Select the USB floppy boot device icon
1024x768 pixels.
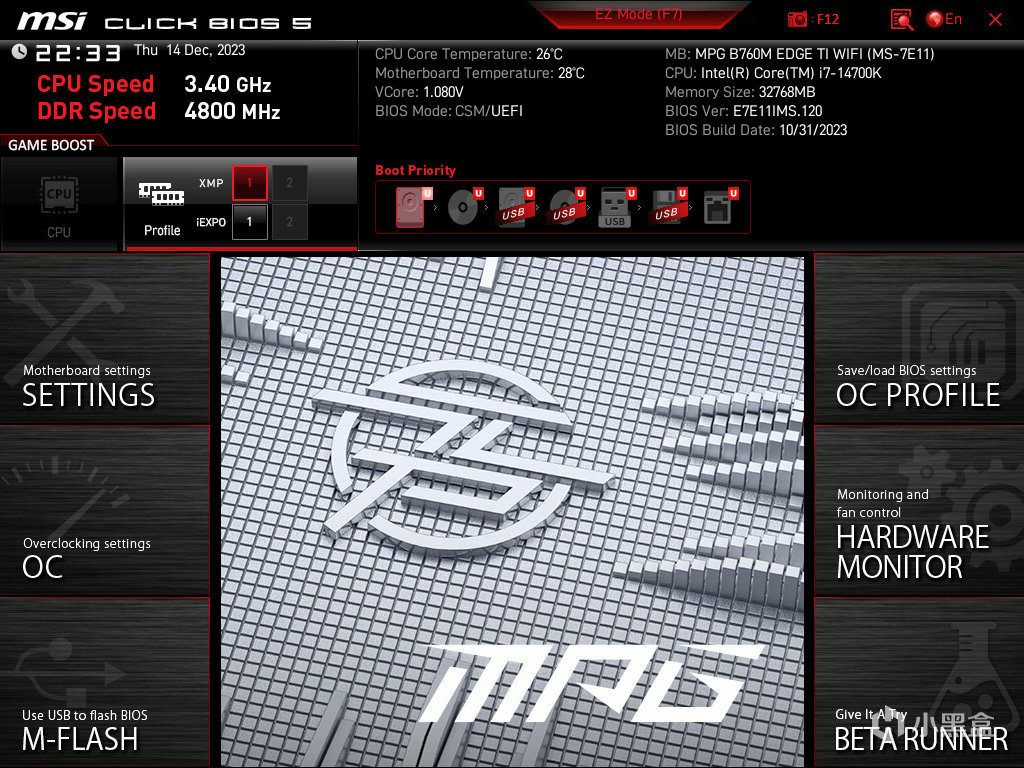pos(667,207)
